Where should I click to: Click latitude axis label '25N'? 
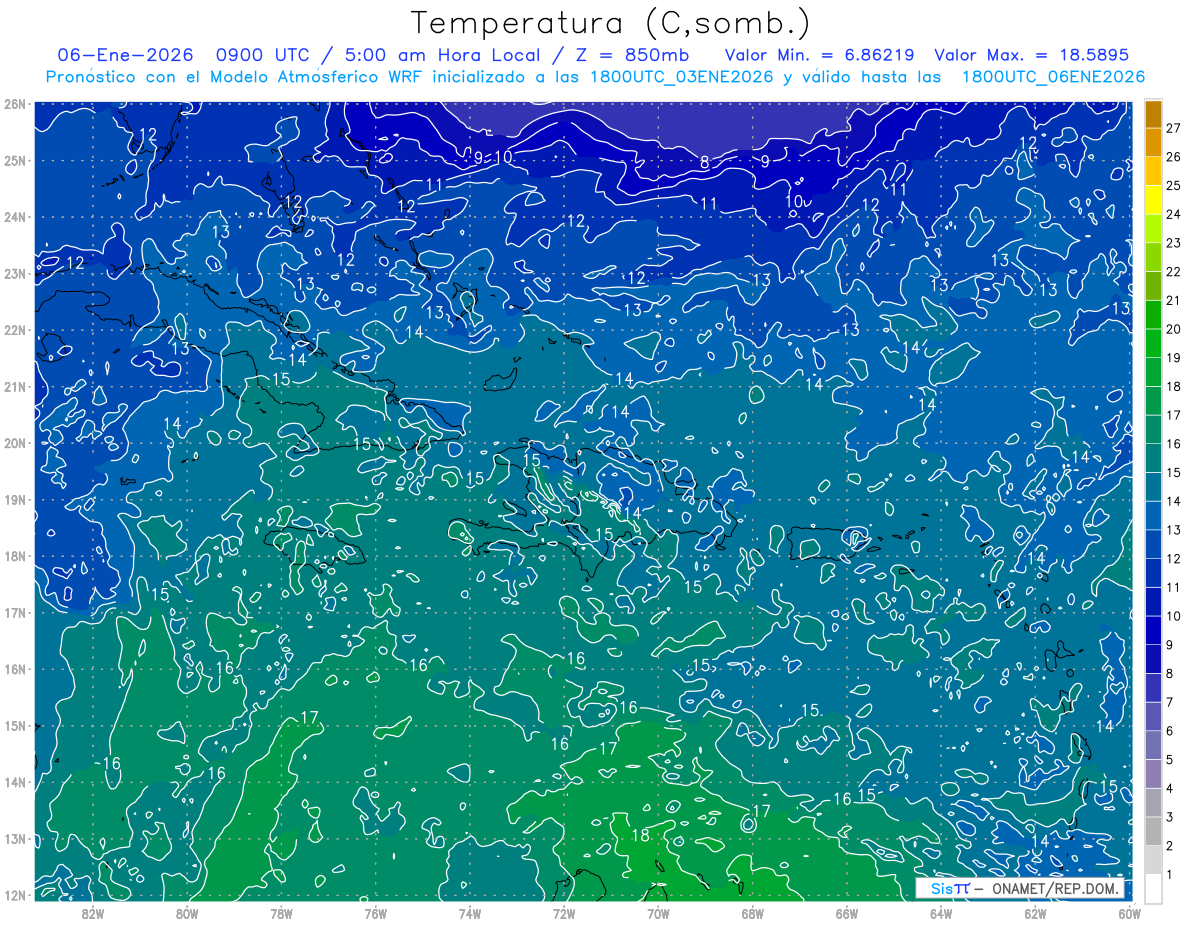click(x=15, y=160)
